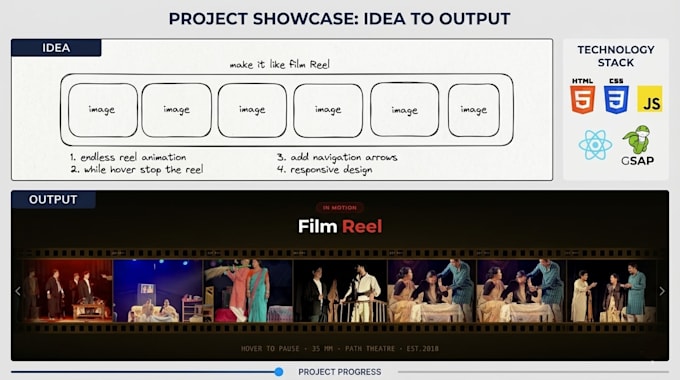Click the red IN MOTION badge
Image resolution: width=680 pixels, height=380 pixels.
pos(340,208)
